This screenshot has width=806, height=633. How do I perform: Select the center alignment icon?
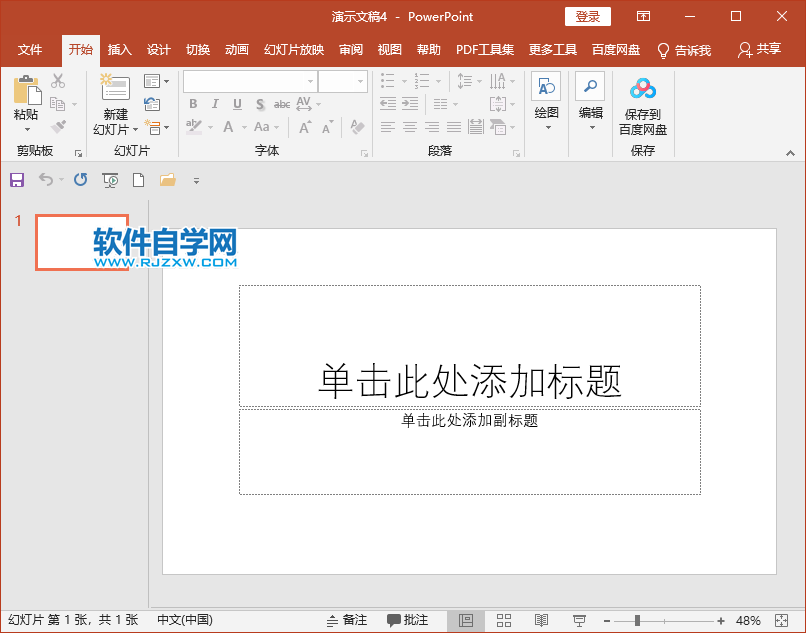pyautogui.click(x=410, y=127)
